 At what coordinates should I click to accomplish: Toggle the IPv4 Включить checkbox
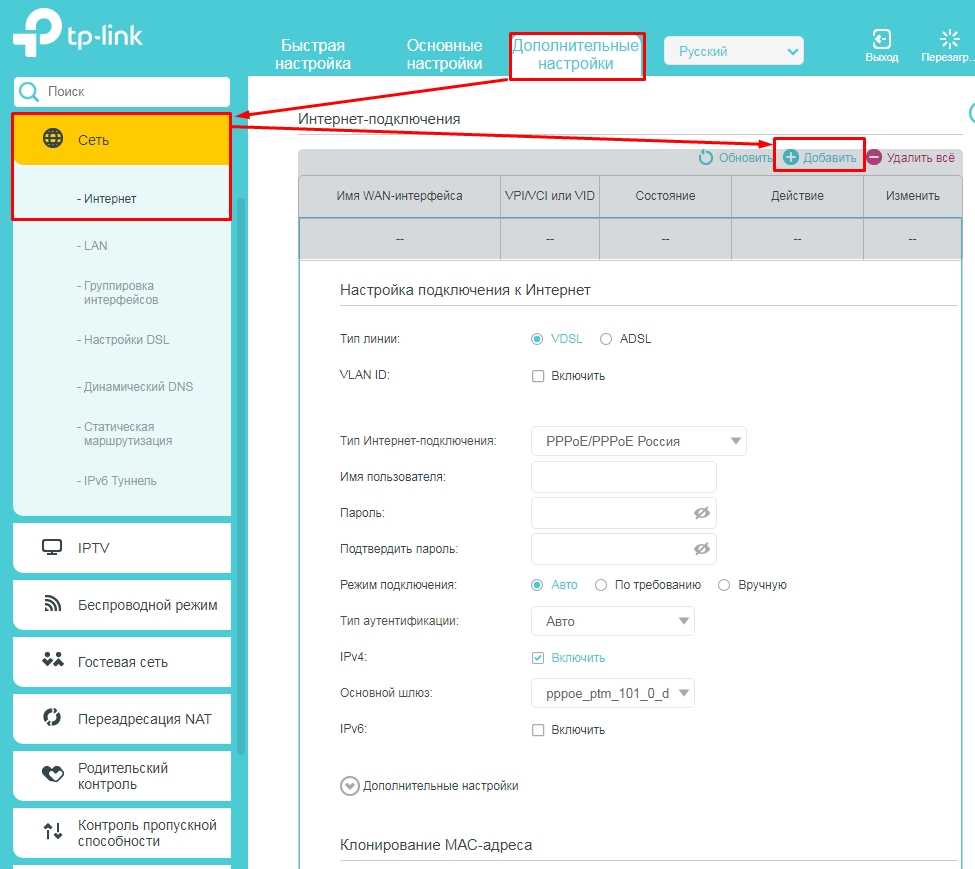point(538,658)
